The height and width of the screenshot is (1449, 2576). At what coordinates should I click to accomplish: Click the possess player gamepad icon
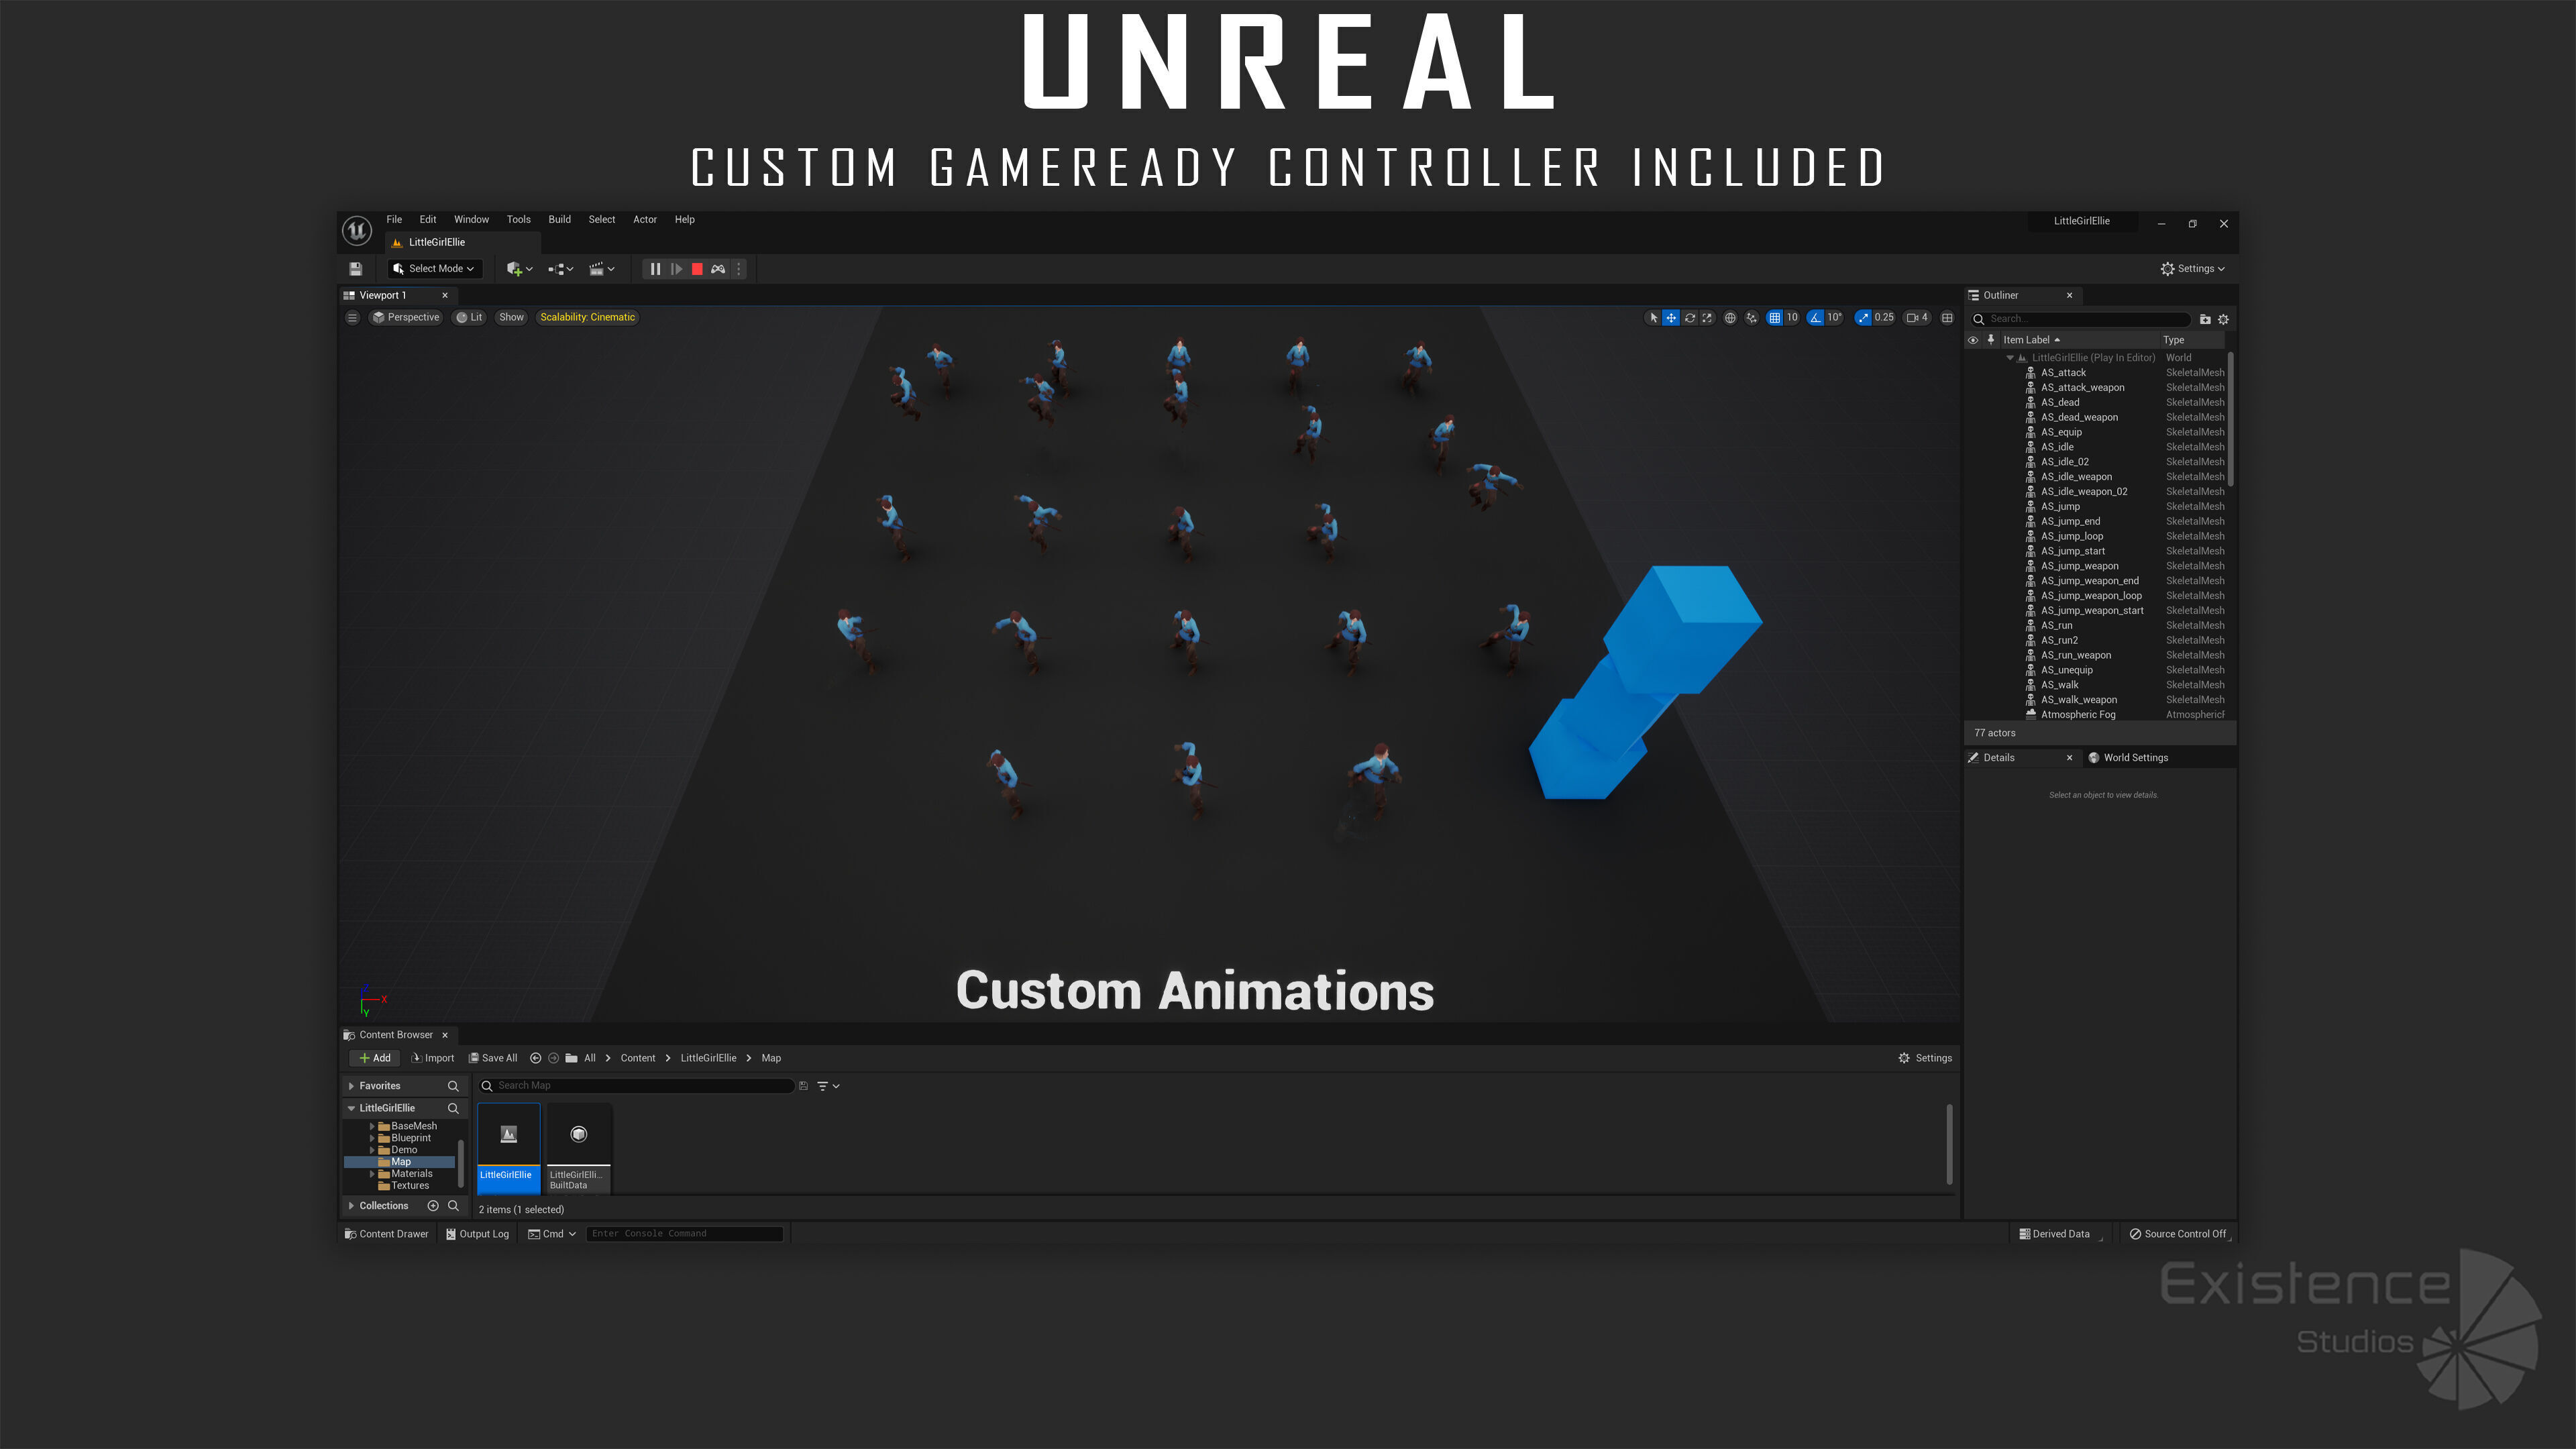[718, 269]
